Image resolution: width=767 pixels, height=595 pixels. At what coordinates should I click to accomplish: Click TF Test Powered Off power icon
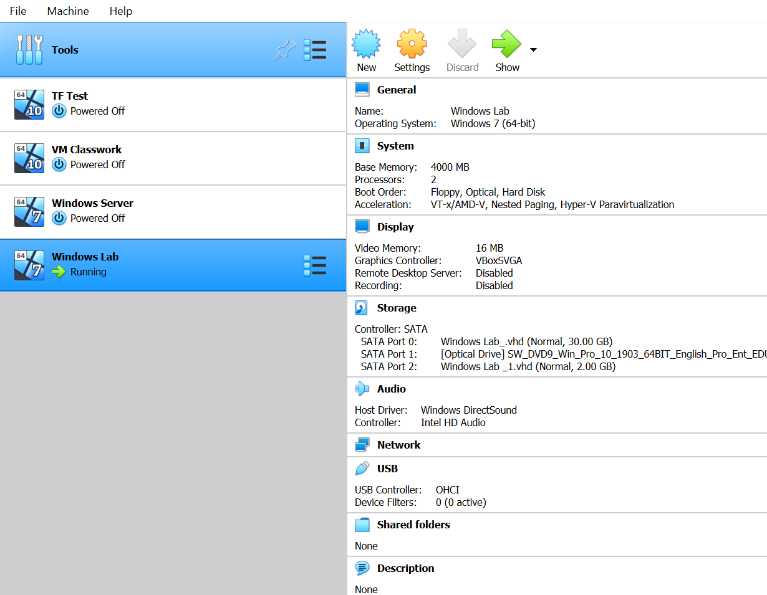click(59, 111)
